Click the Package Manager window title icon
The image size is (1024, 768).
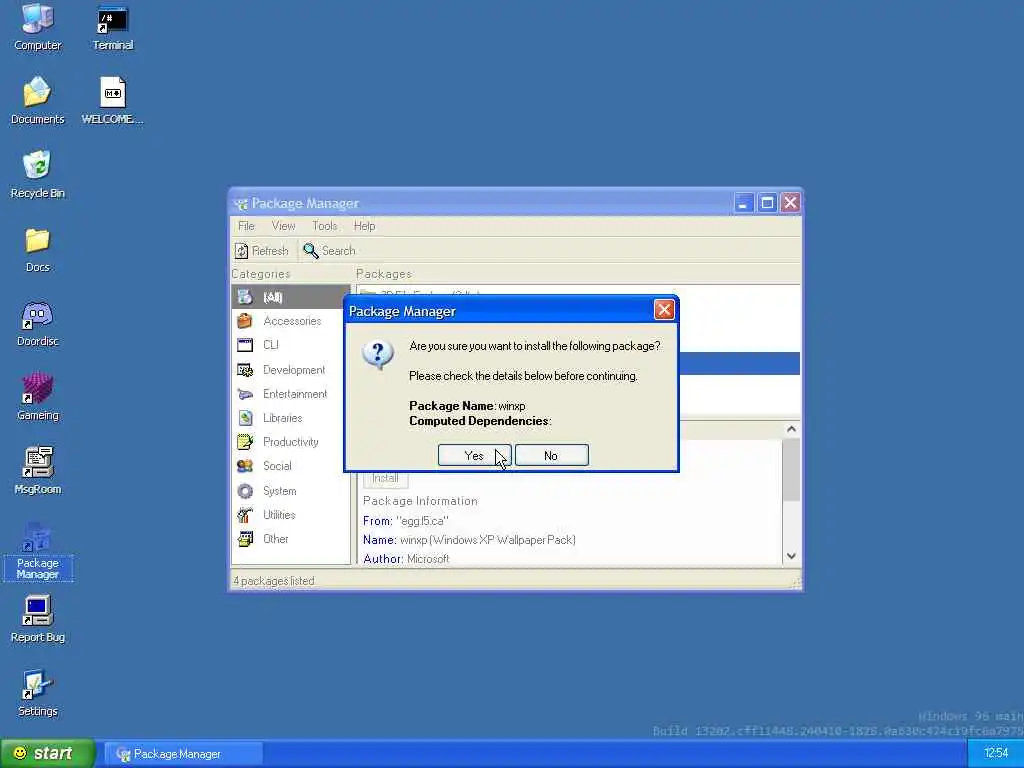coord(241,203)
